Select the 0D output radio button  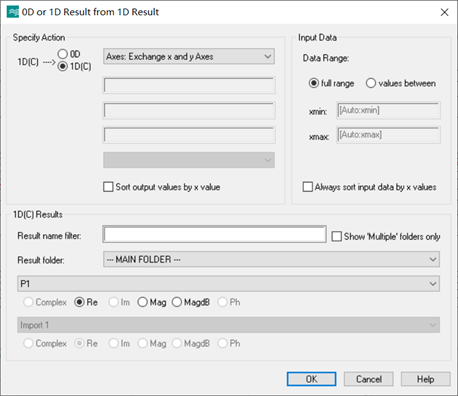63,54
